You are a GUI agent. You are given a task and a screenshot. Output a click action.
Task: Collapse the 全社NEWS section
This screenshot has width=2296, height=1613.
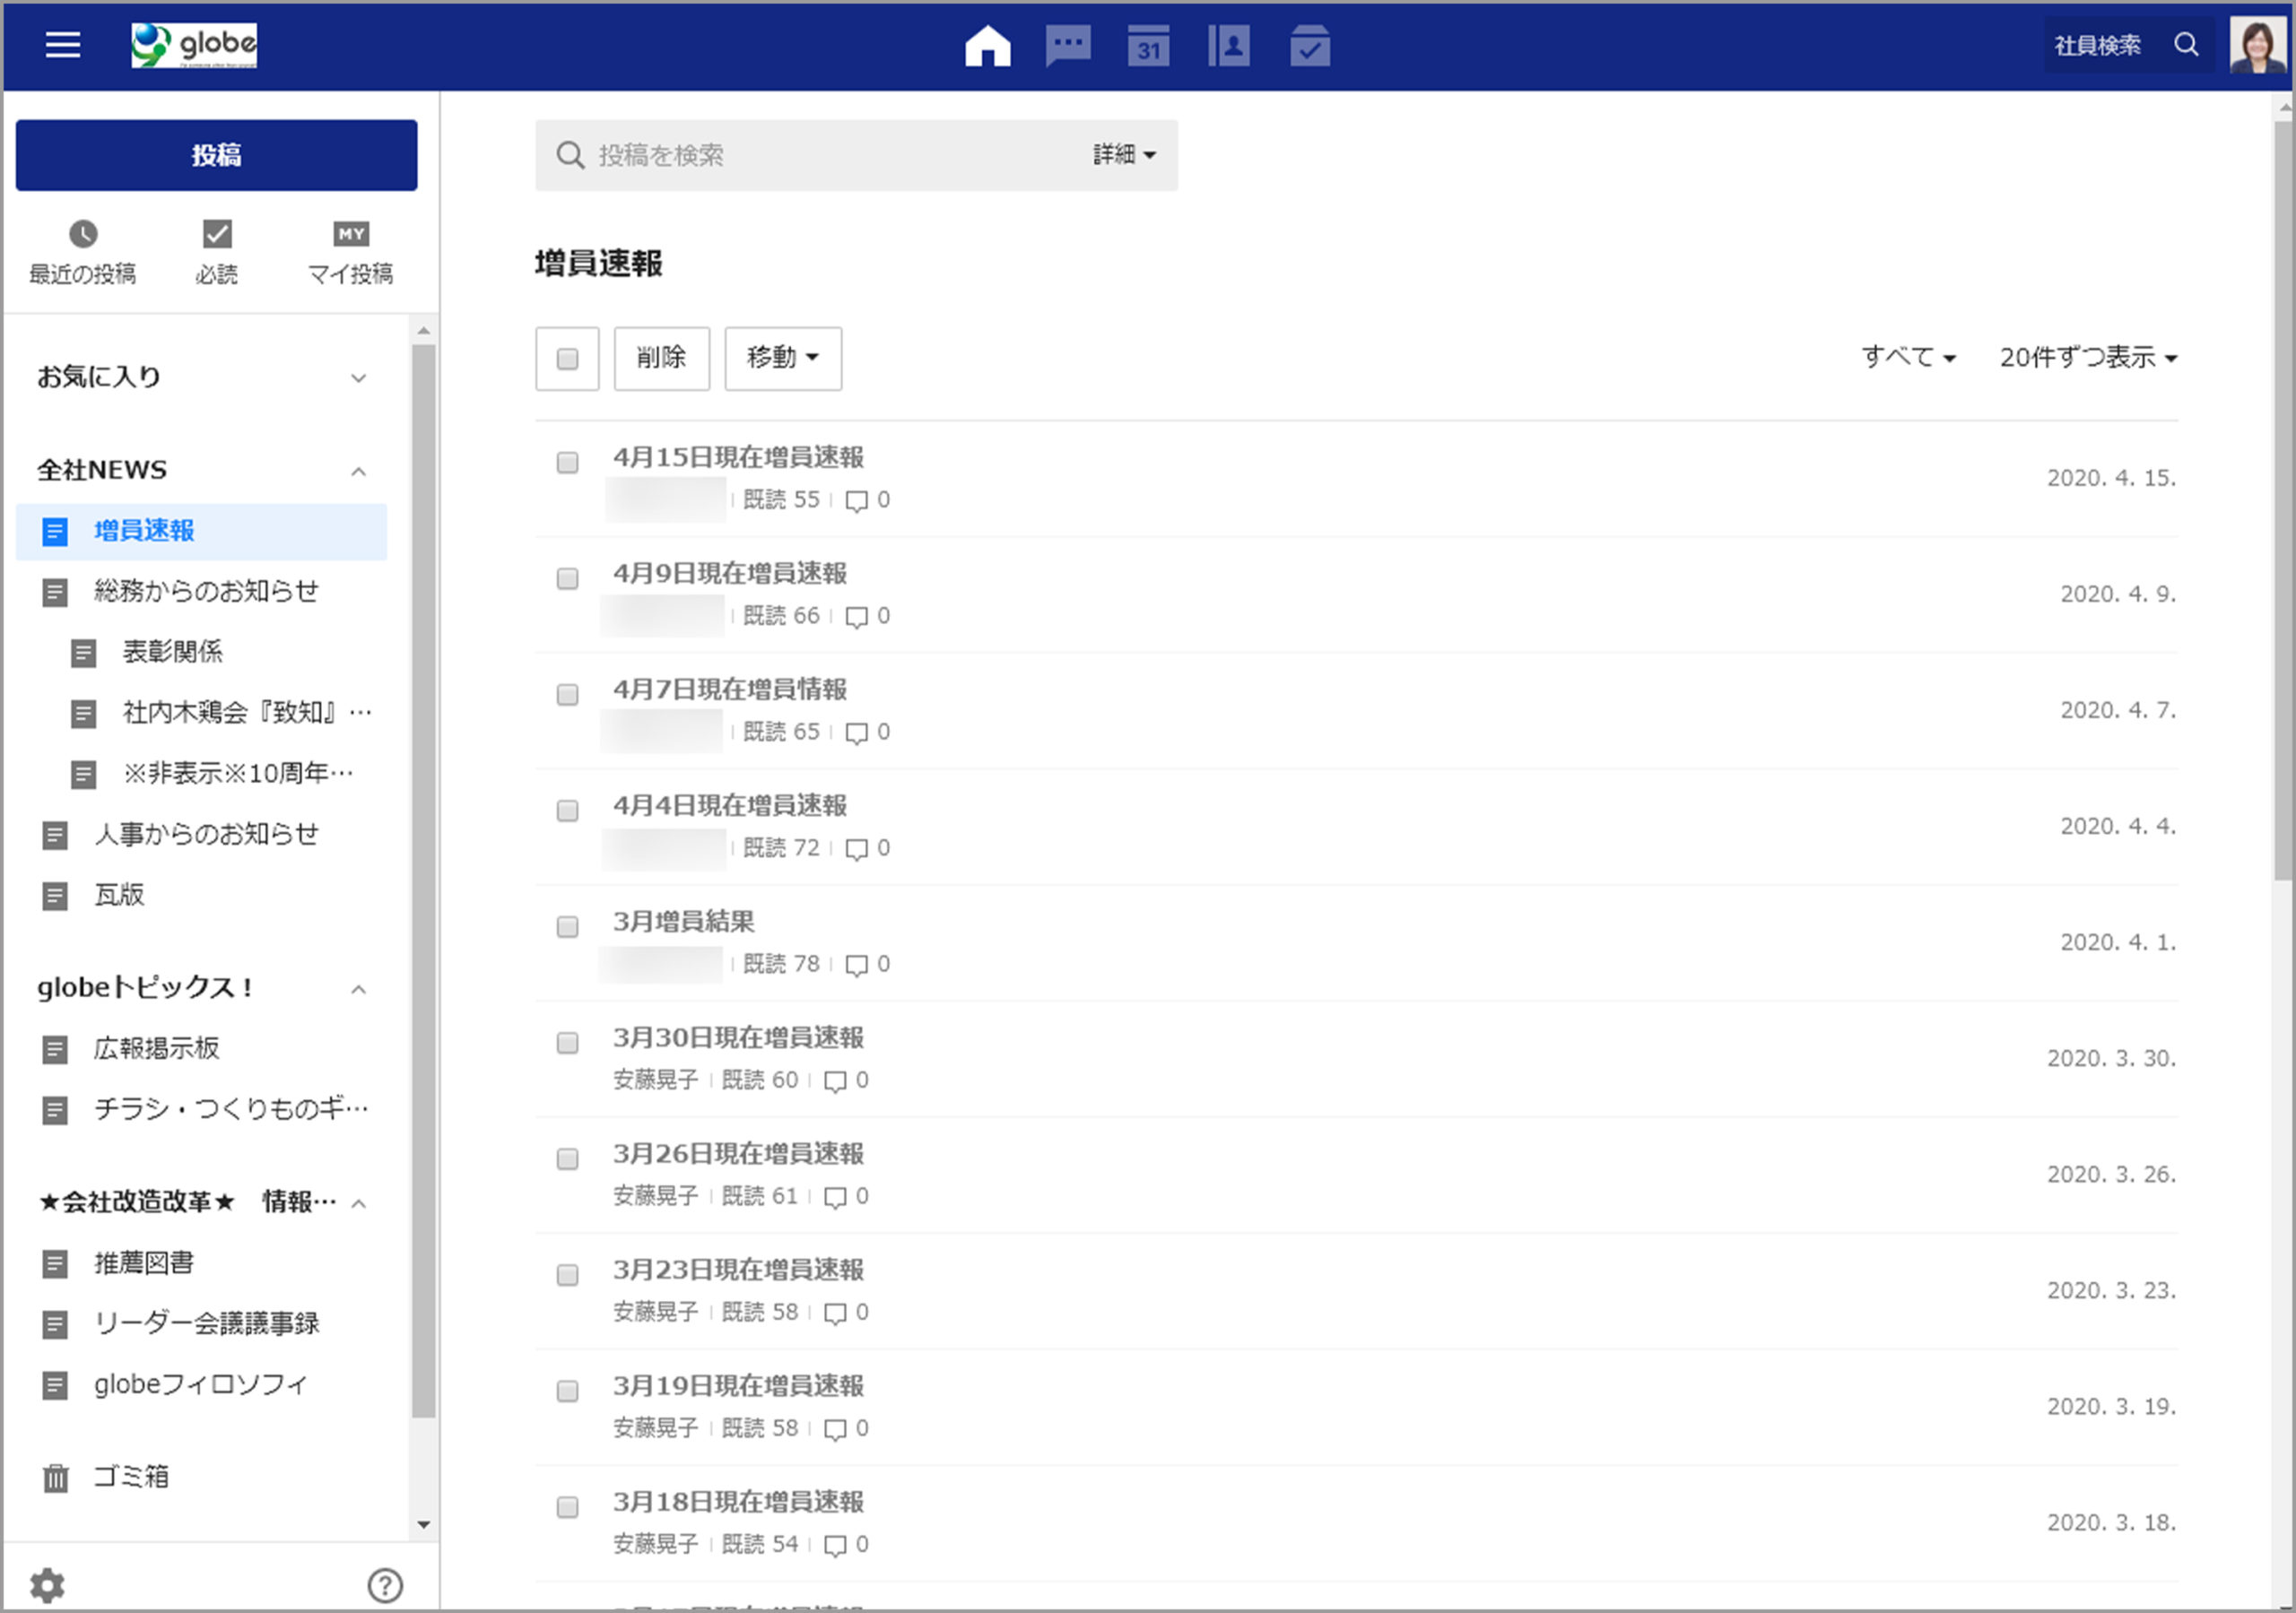point(359,471)
